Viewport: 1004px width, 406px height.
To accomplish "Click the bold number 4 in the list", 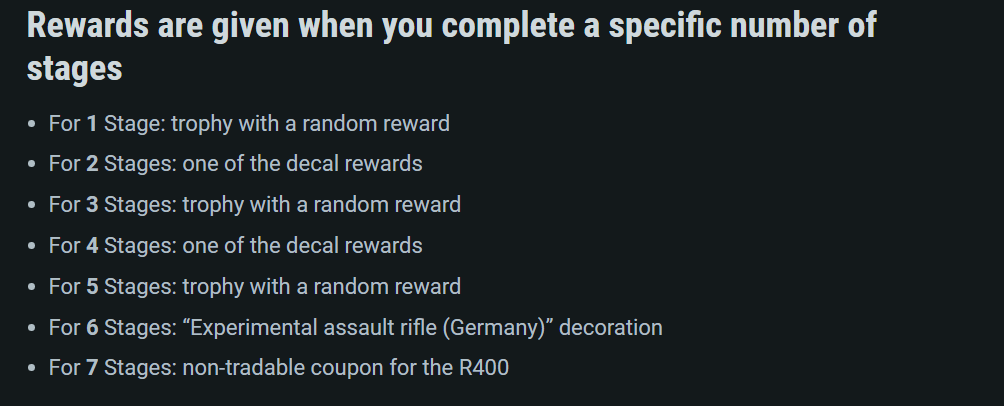I will 92,246.
